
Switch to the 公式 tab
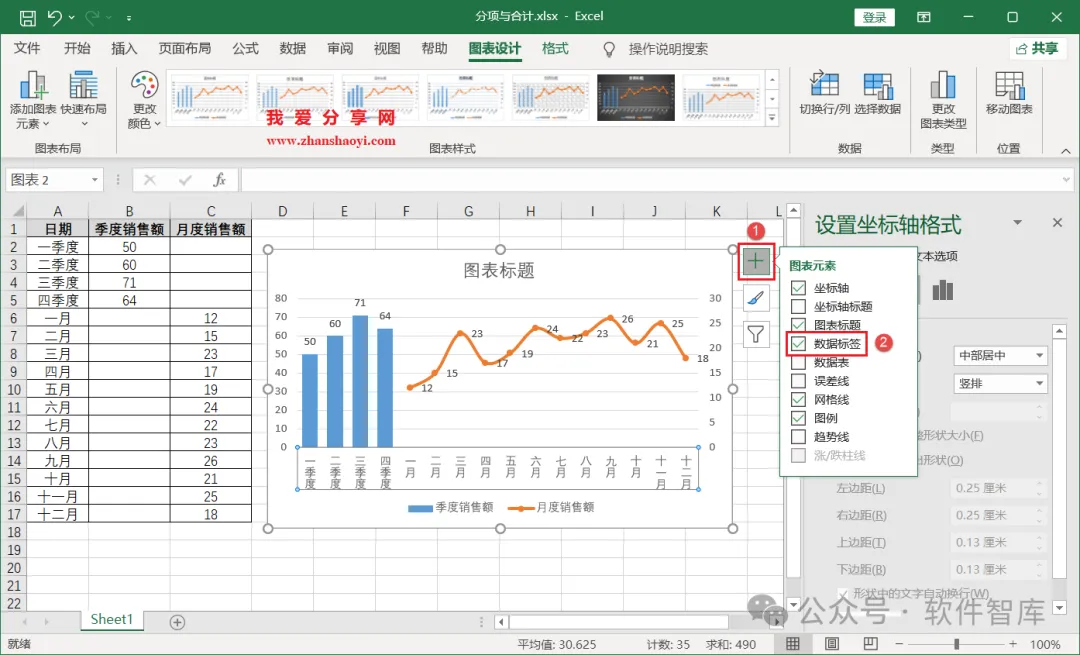(x=245, y=49)
